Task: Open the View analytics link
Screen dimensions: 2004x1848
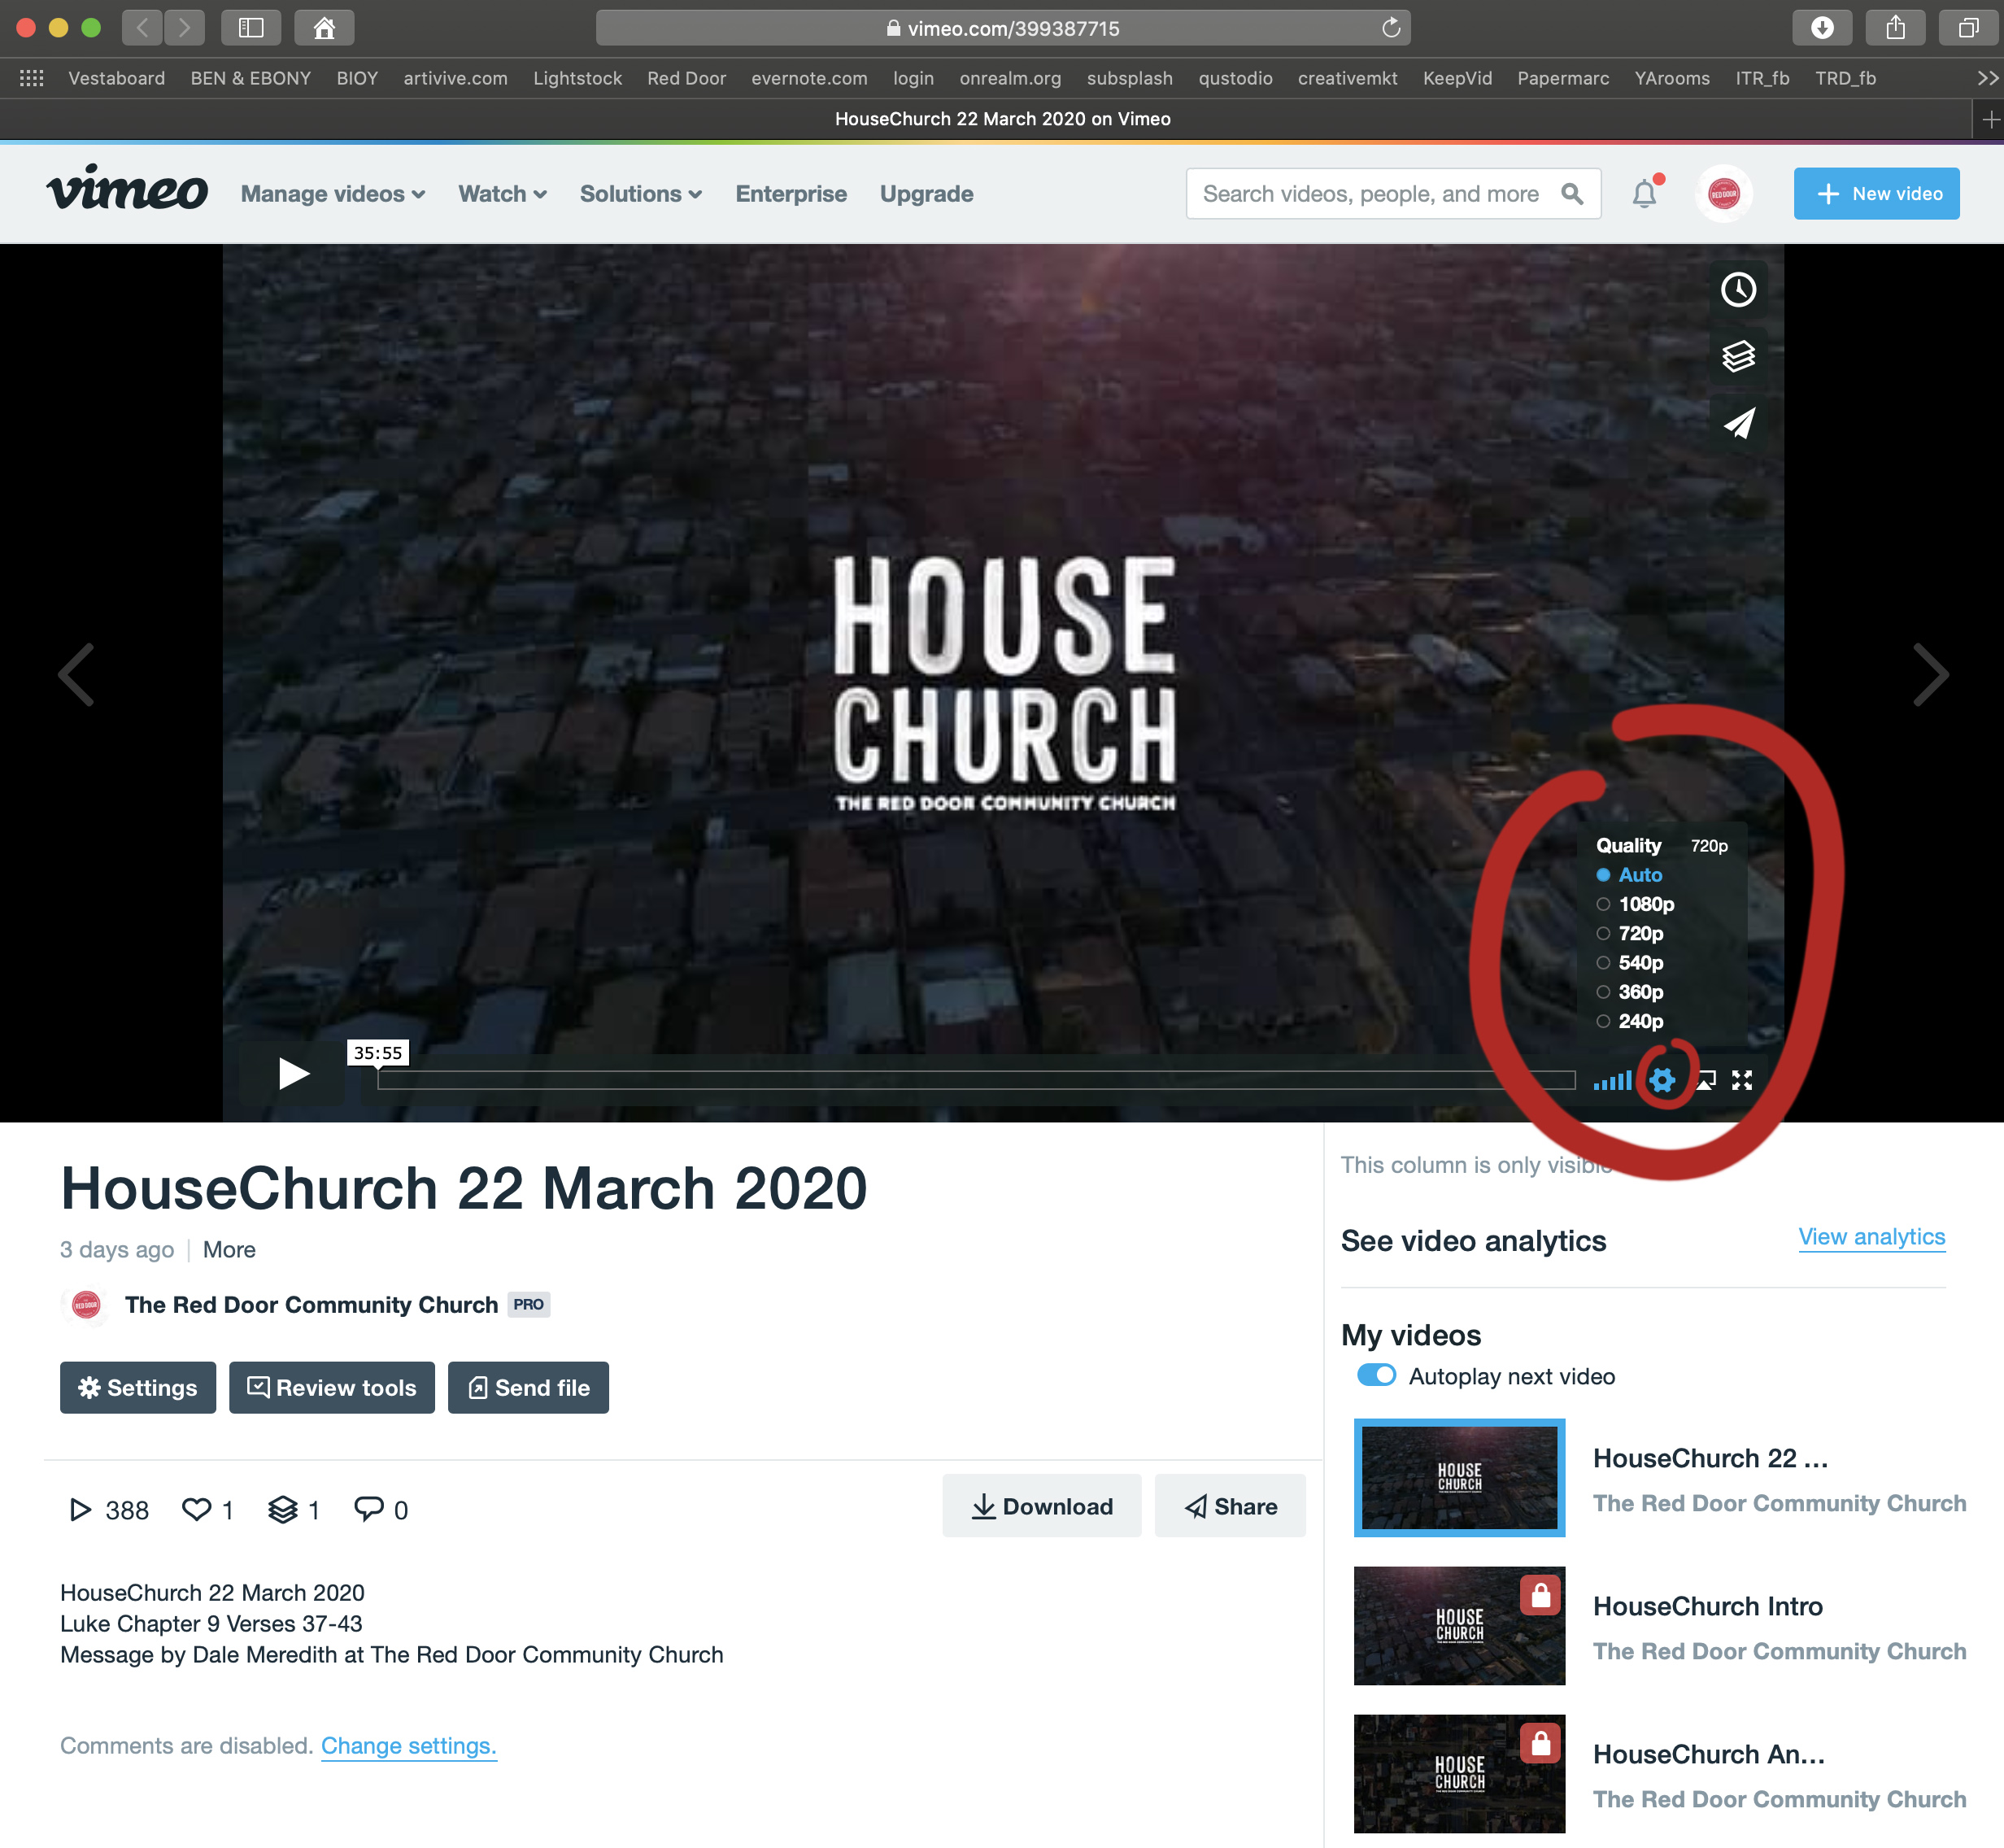Action: click(x=1871, y=1237)
